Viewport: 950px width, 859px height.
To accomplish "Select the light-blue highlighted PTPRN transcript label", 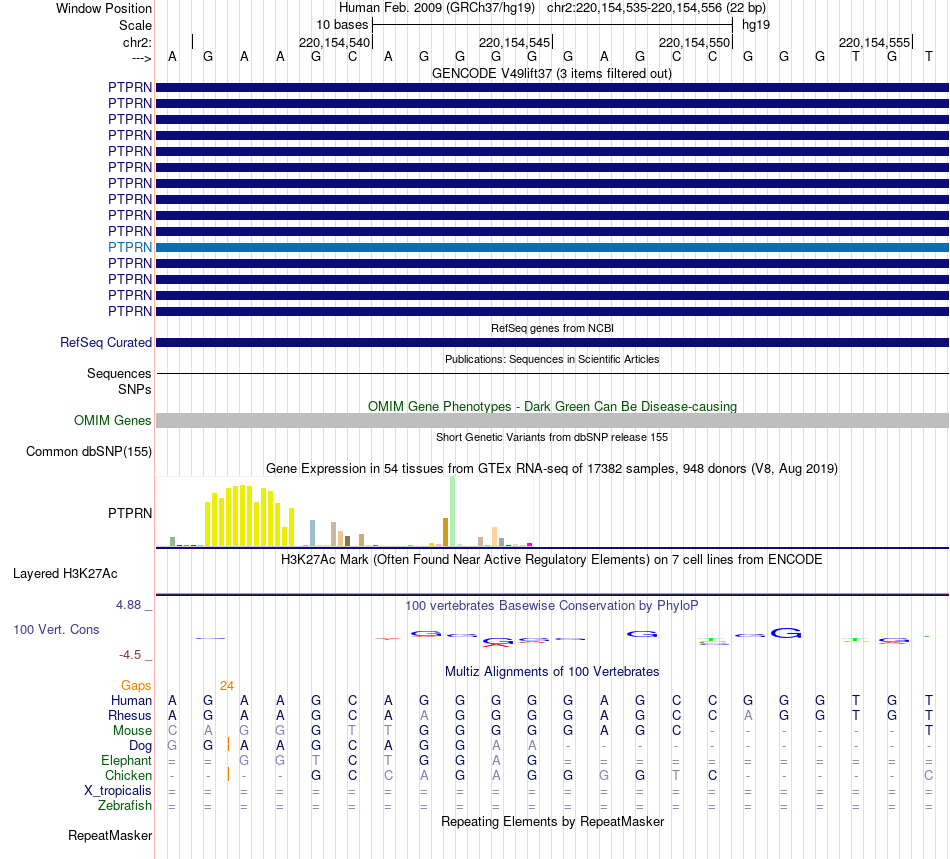I will 130,247.
